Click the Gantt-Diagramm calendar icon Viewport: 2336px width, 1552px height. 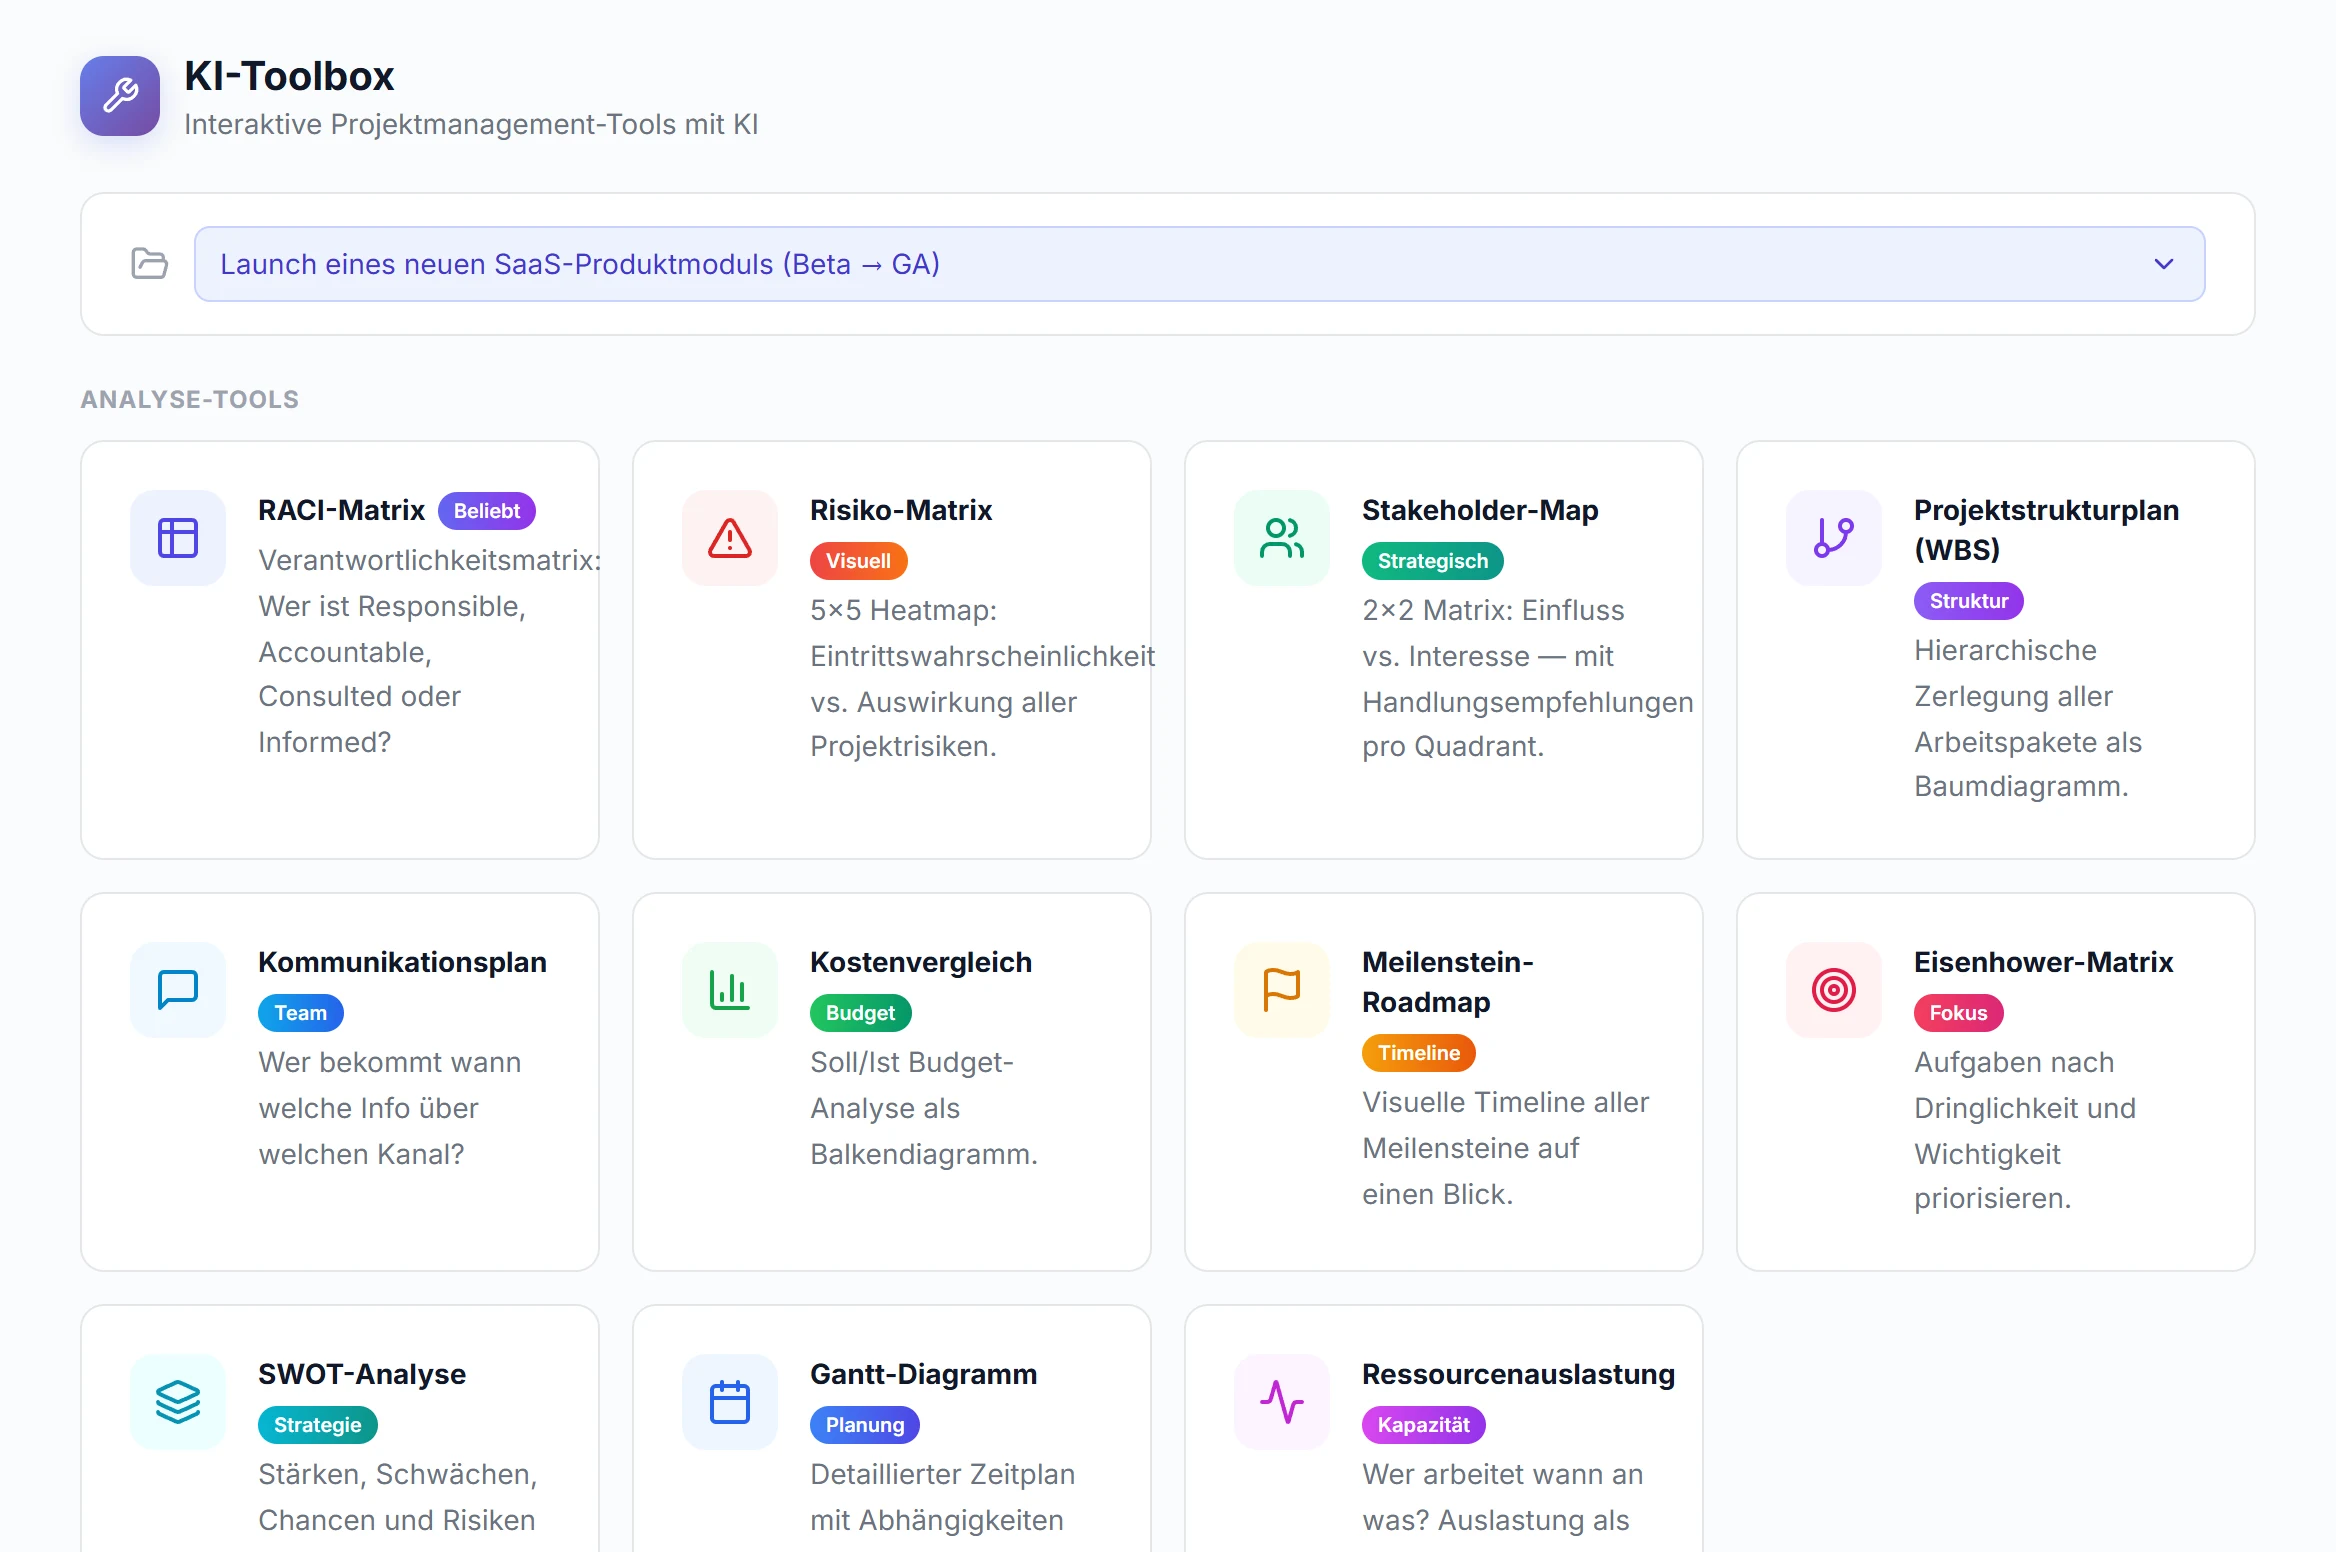point(730,1402)
